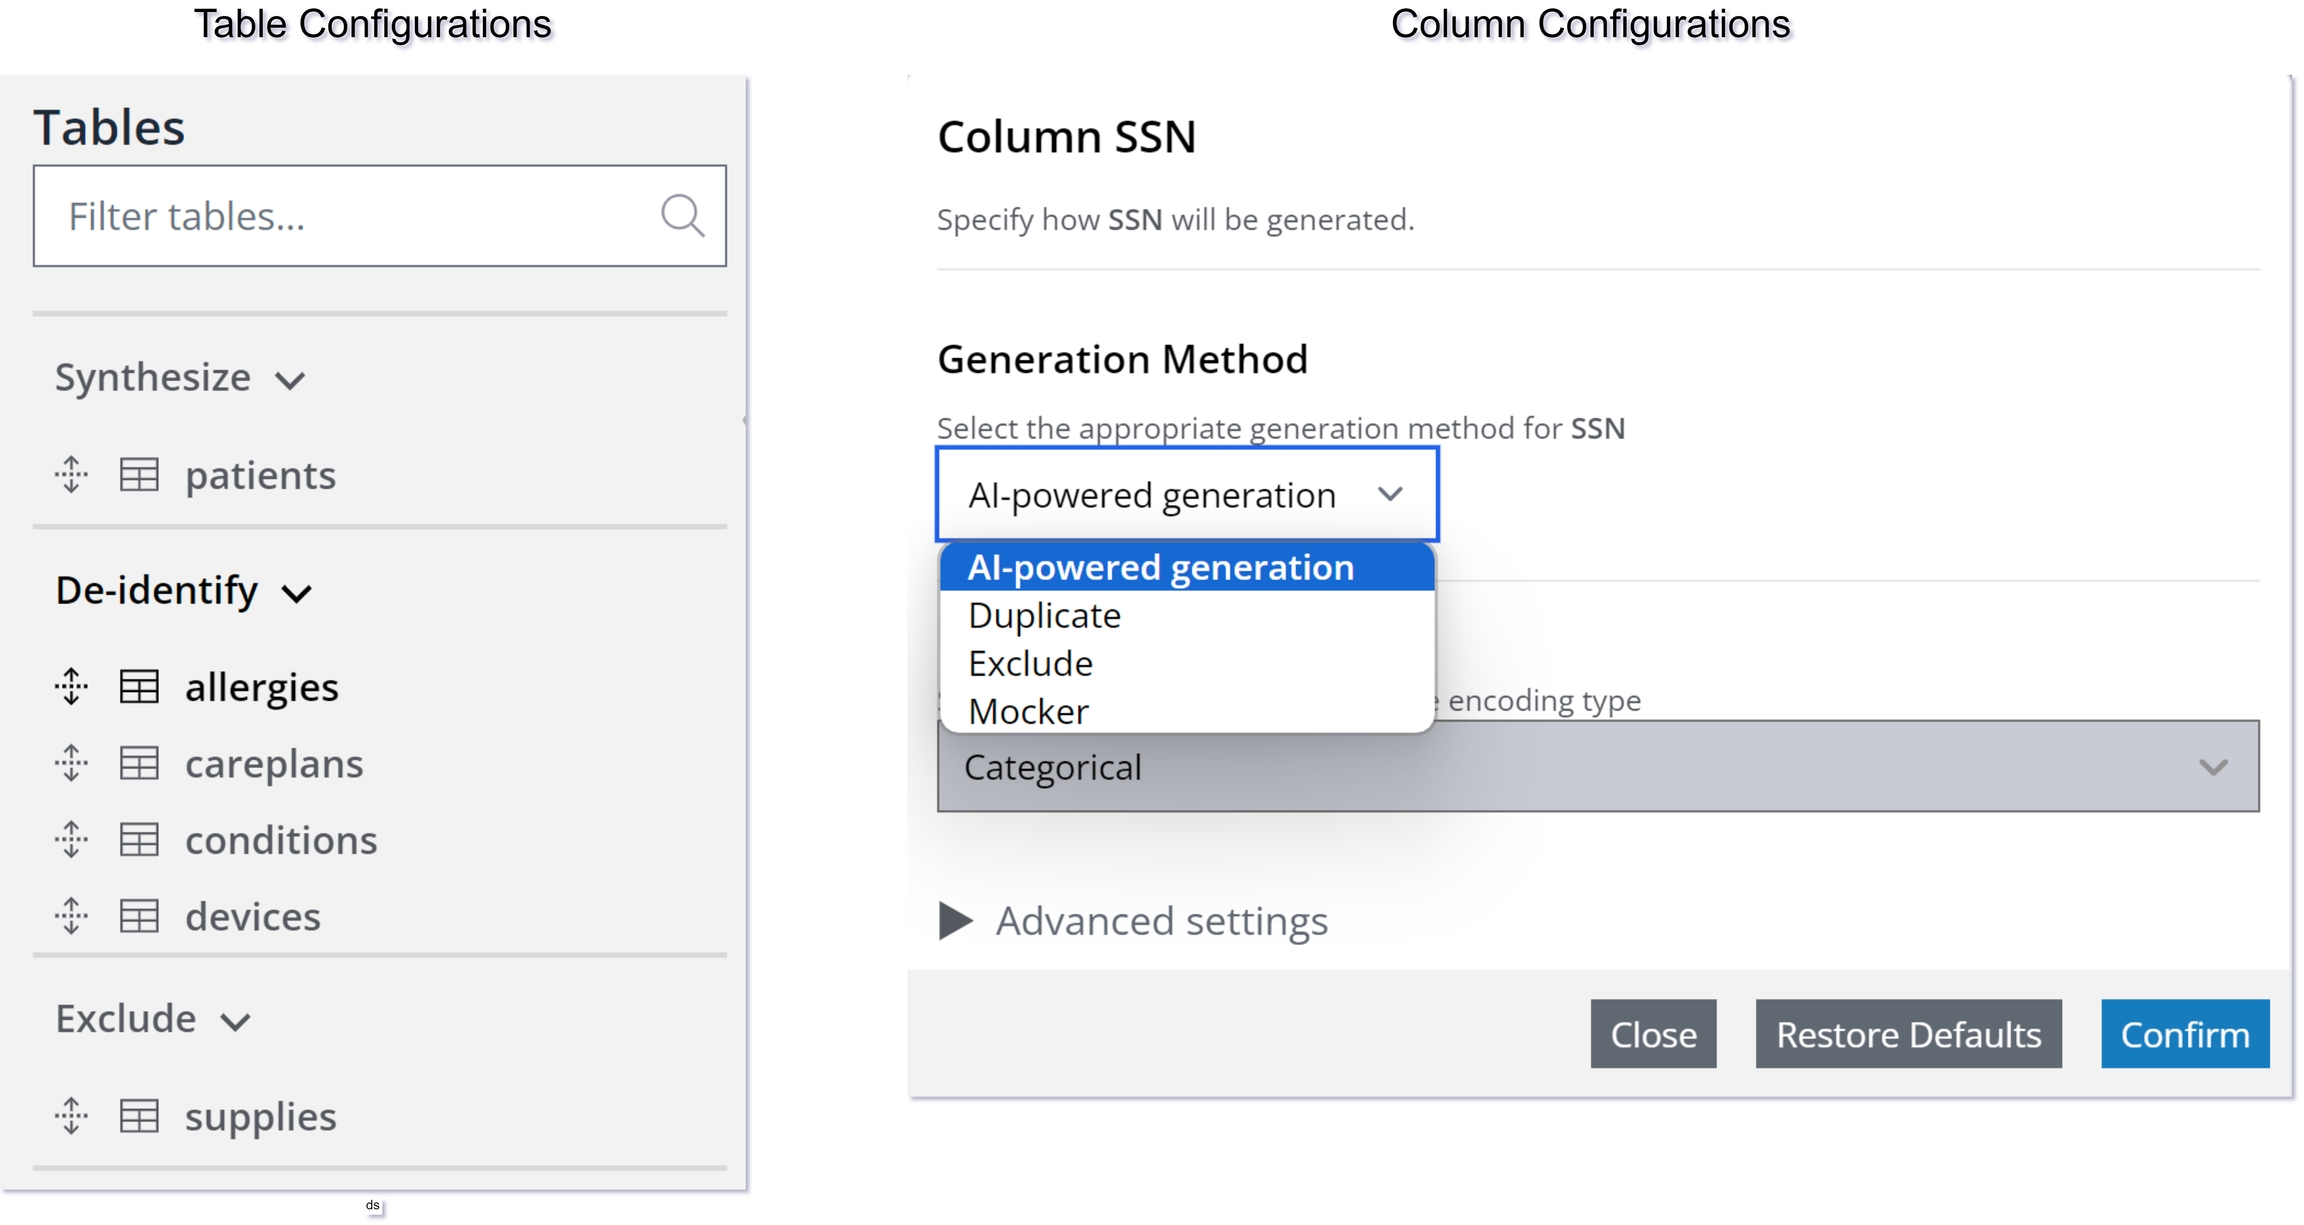Click the drag handle beside devices
The image size is (2304, 1225).
pyautogui.click(x=71, y=916)
